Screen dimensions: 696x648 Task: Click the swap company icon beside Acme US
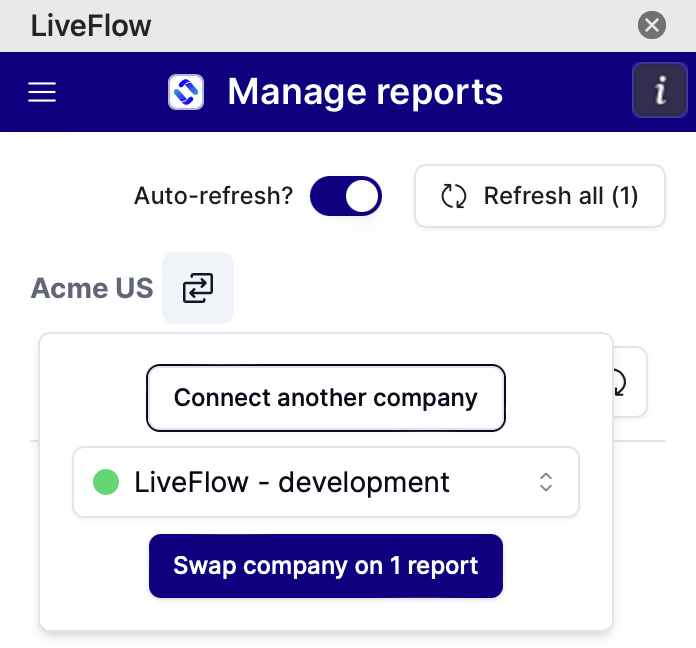pos(198,288)
